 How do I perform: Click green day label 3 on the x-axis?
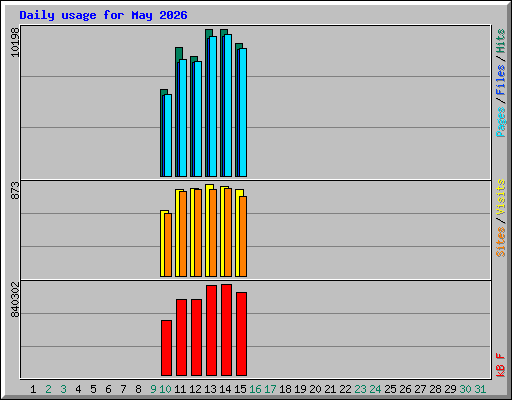63,389
